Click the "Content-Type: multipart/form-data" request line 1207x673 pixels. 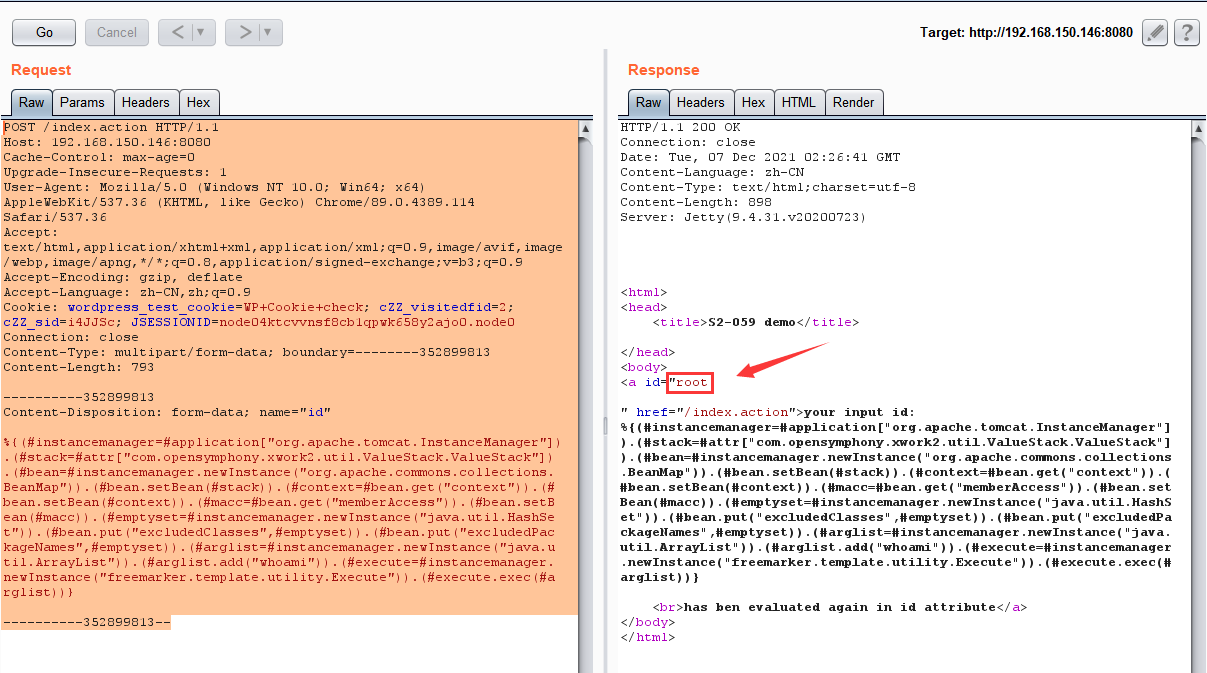pos(246,352)
